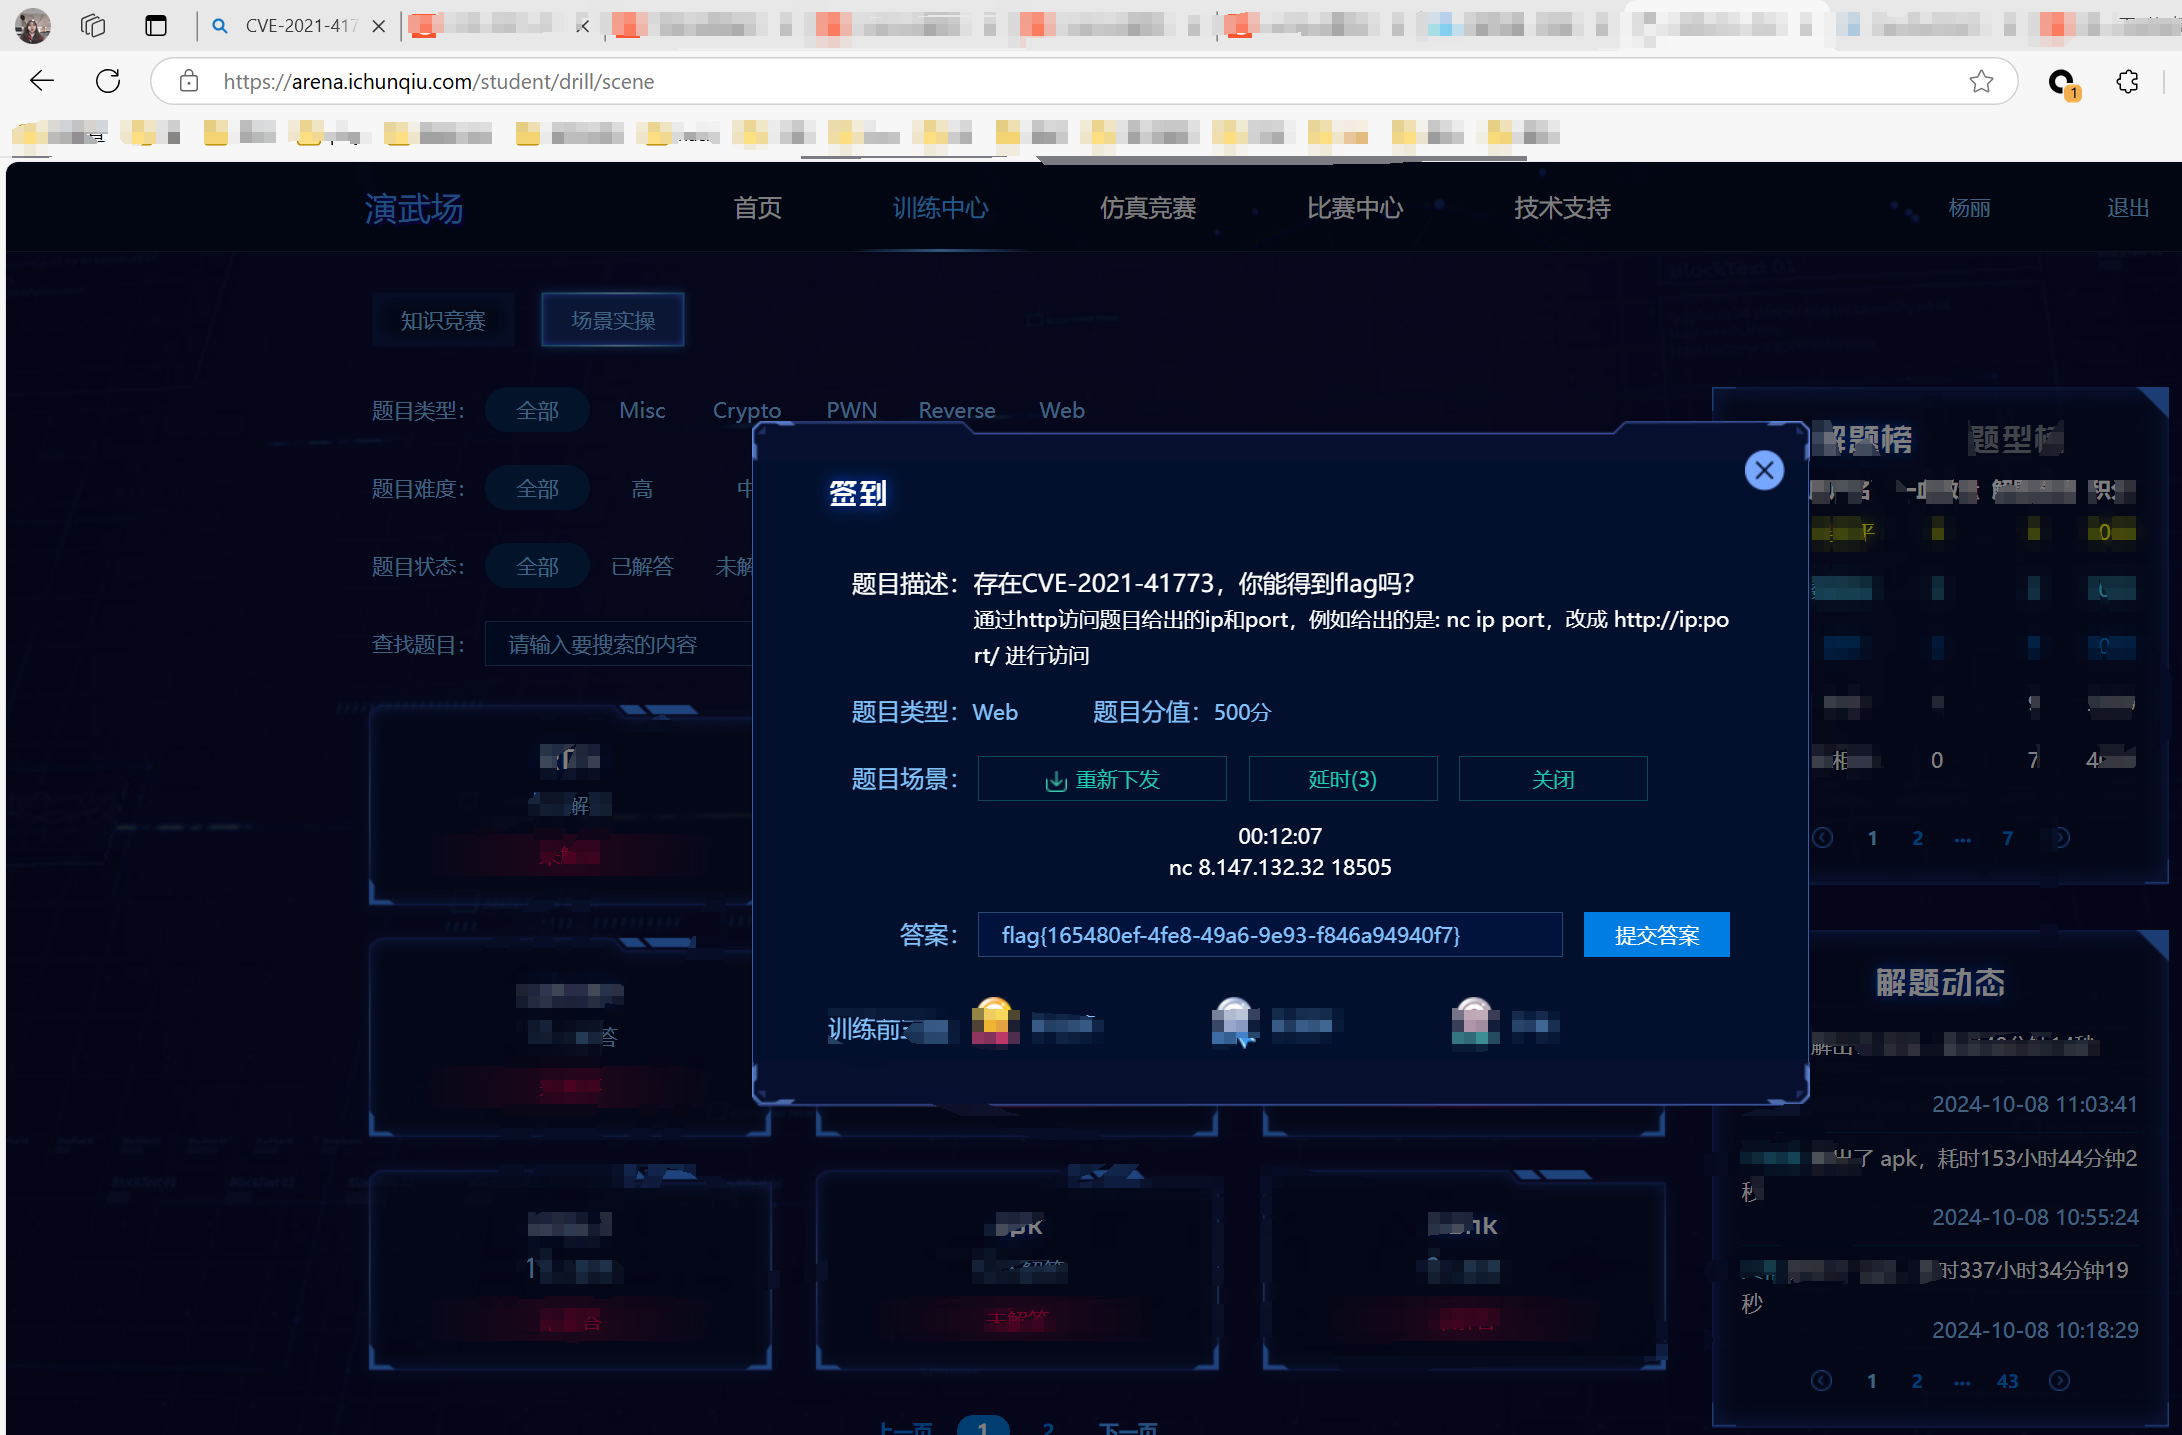The image size is (2182, 1435).
Task: Click the 下一页 link at bottom
Action: pos(1128,1428)
